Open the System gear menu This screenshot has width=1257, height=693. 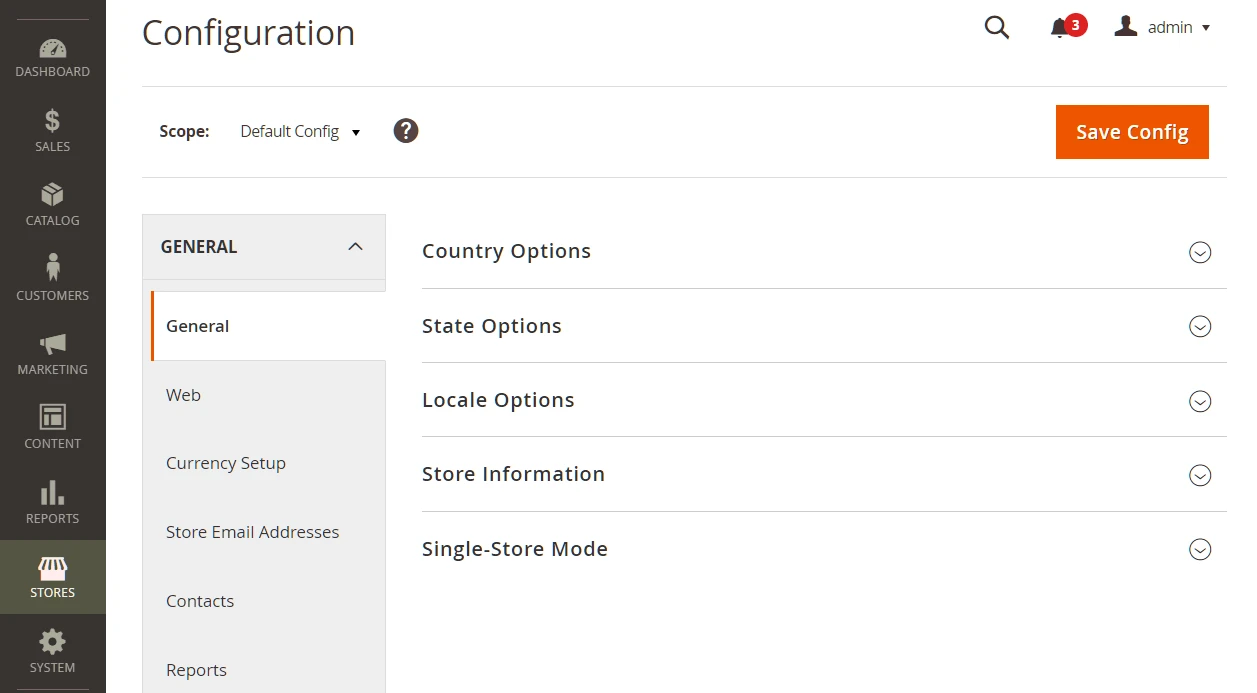click(52, 651)
